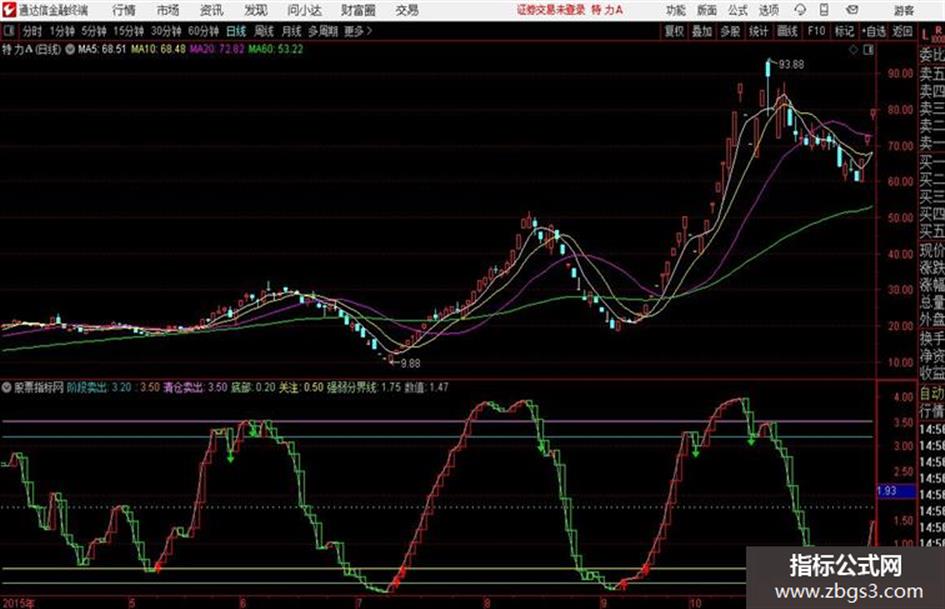Screen dimensions: 945x609
Task: Click the MA10: 68.48 label
Action: pyautogui.click(x=159, y=49)
